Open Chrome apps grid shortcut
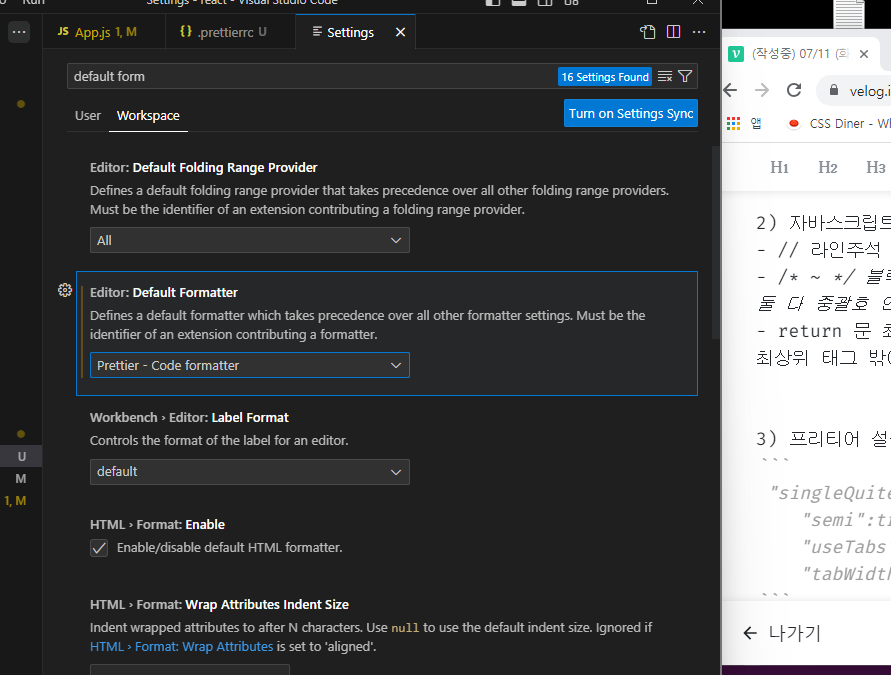 pyautogui.click(x=734, y=123)
